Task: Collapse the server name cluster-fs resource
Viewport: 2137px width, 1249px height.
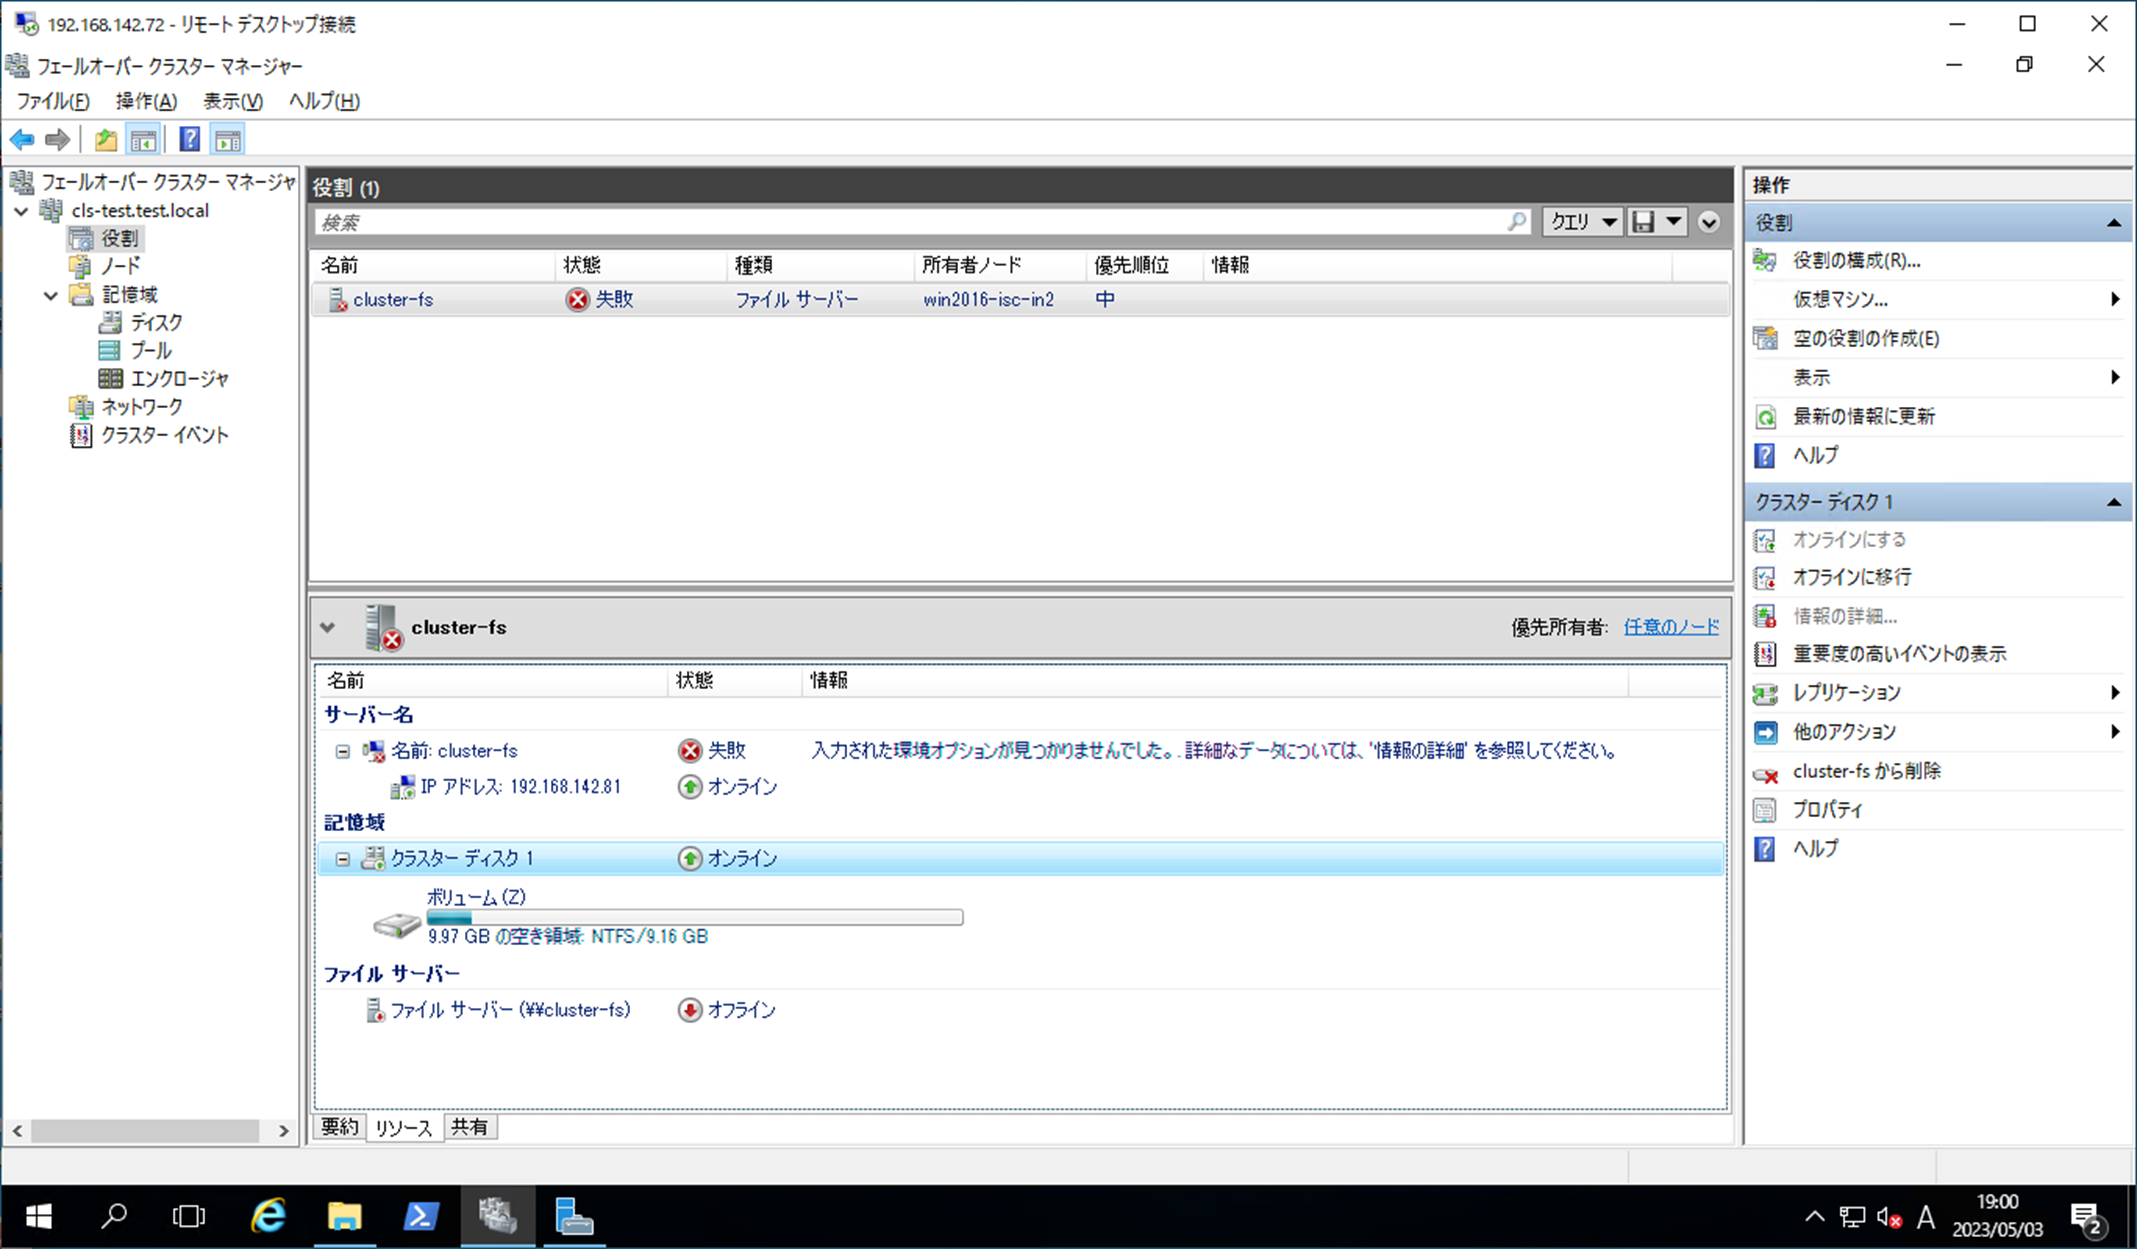Action: [343, 751]
